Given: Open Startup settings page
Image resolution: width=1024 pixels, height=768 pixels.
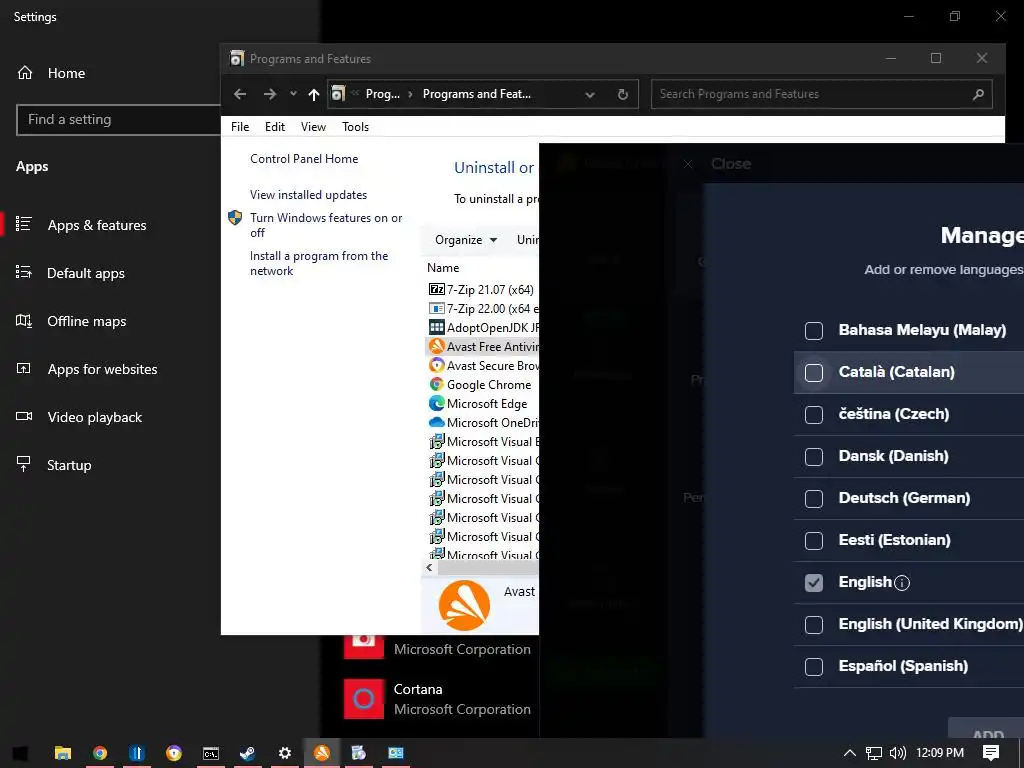Looking at the screenshot, I should point(69,465).
